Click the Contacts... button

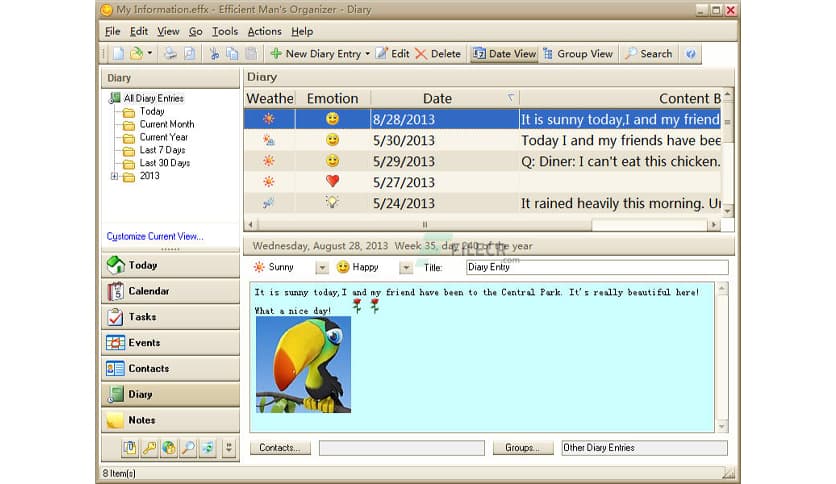pyautogui.click(x=280, y=448)
